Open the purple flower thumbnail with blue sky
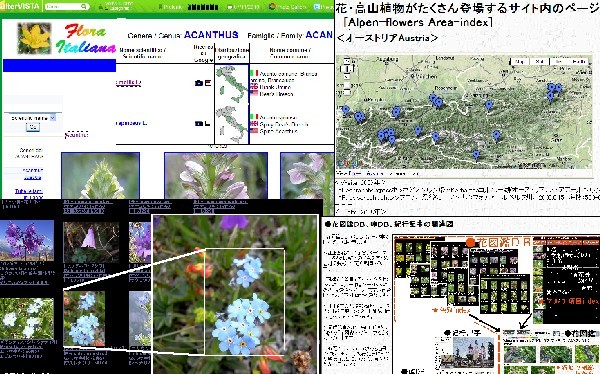Screen dimensions: 600x374 point(27,241)
